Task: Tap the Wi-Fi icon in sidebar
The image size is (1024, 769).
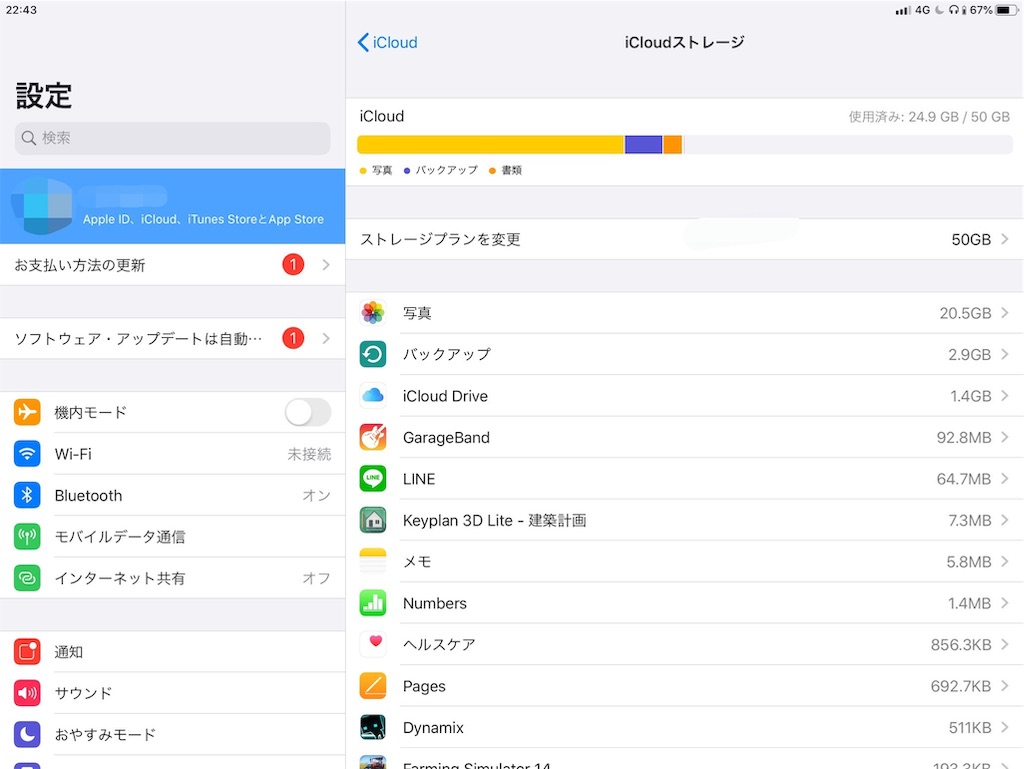Action: coord(27,454)
